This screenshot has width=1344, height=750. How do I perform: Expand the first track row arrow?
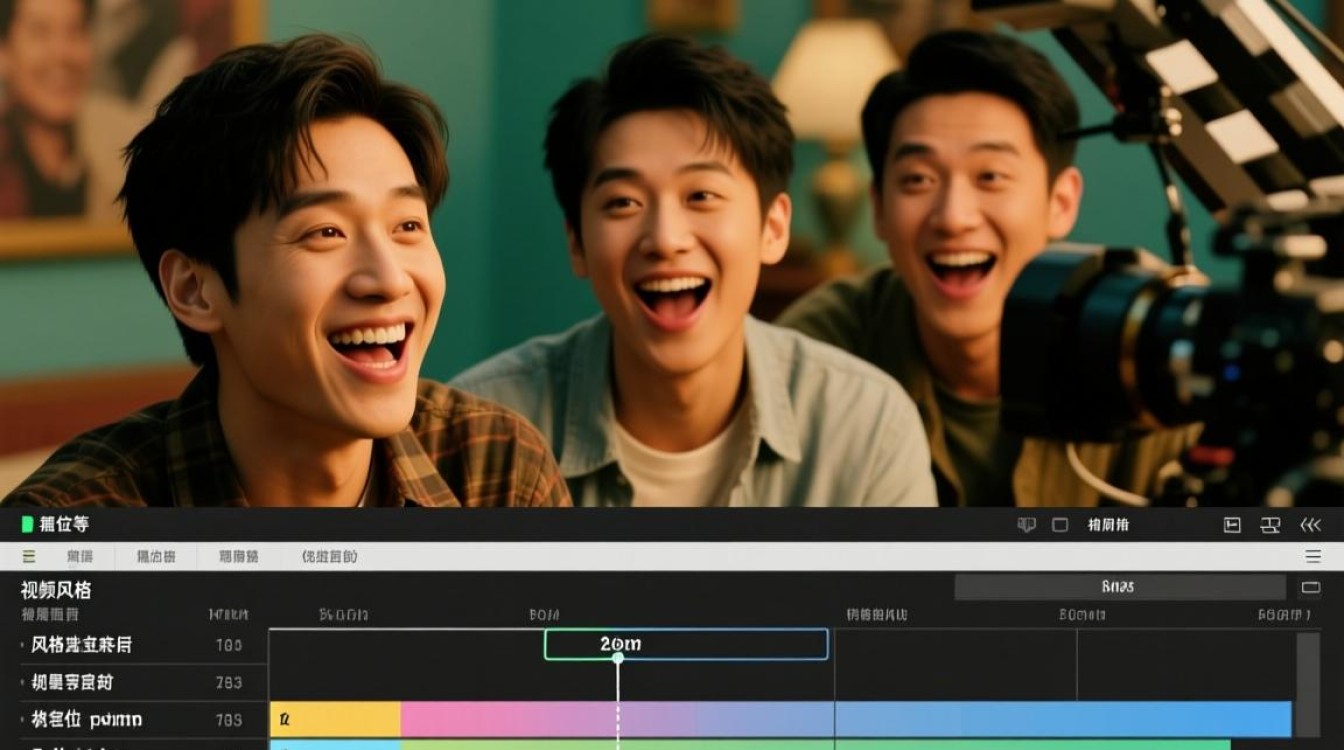23,646
